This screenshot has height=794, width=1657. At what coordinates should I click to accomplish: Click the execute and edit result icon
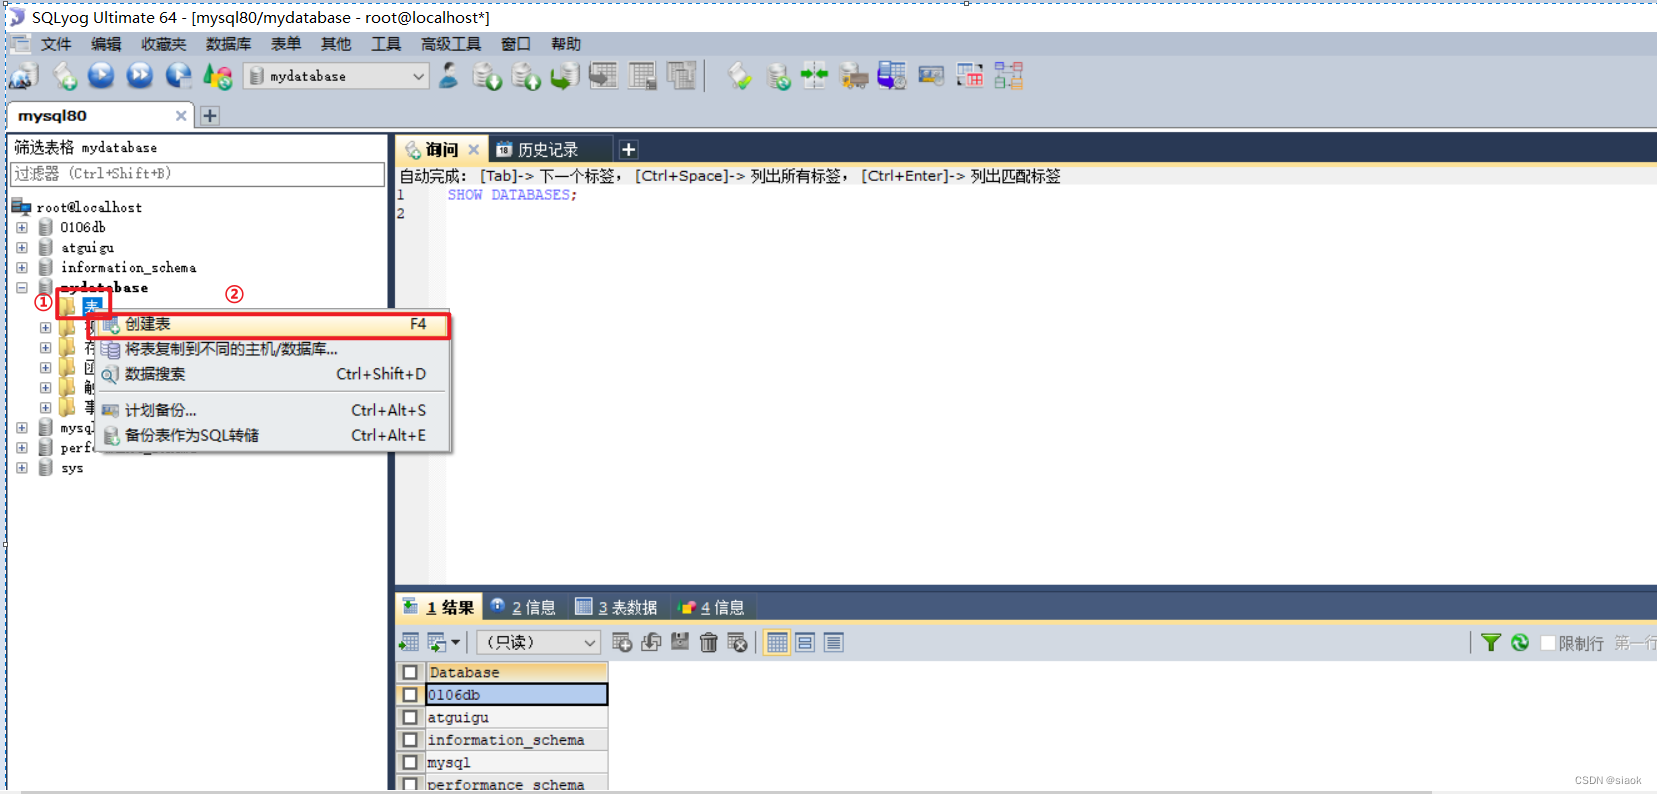coord(179,76)
